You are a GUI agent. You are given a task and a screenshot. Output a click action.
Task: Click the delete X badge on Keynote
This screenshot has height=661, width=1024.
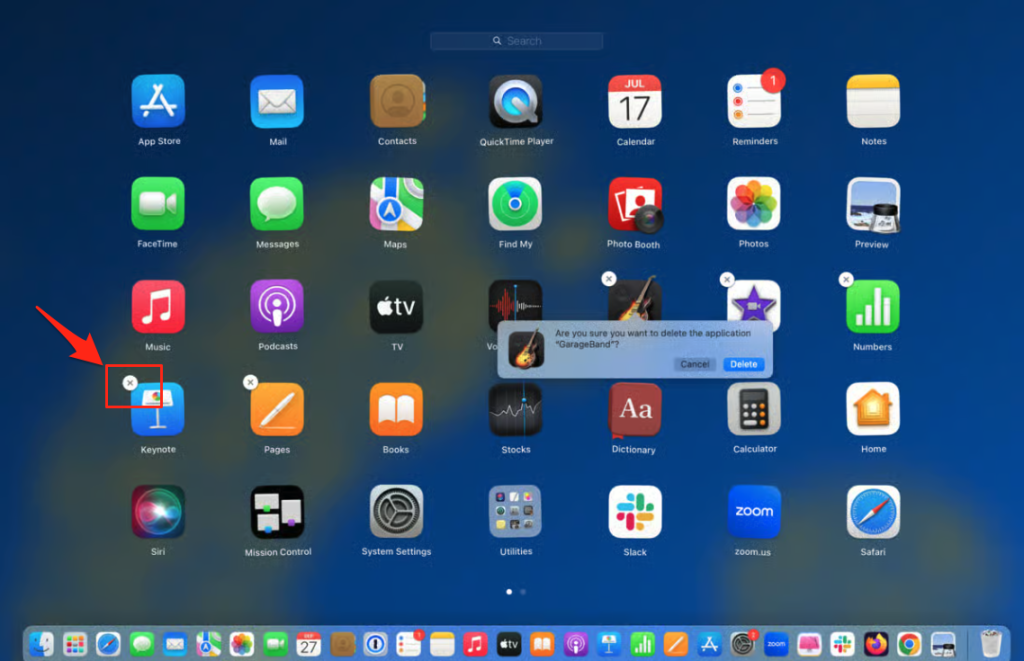pos(130,382)
